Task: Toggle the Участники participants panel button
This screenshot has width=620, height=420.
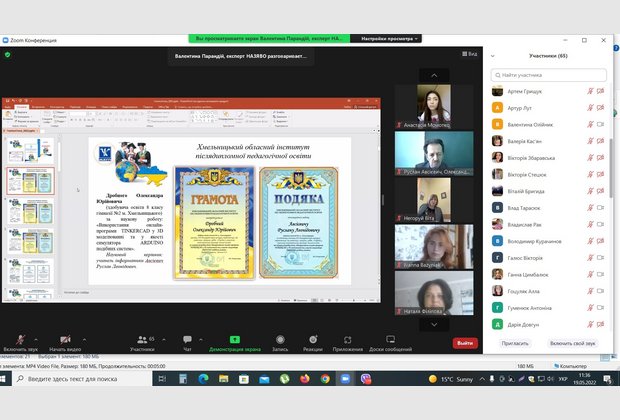Action: [142, 343]
